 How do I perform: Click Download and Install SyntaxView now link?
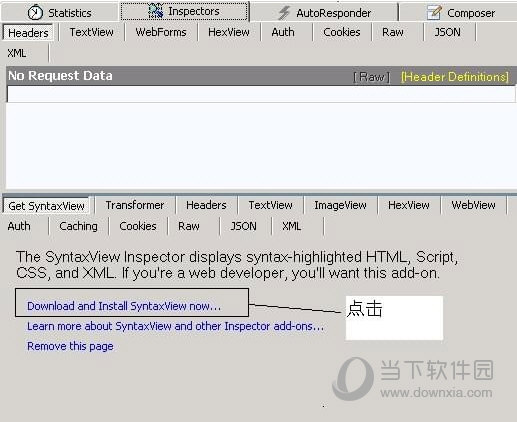click(124, 306)
